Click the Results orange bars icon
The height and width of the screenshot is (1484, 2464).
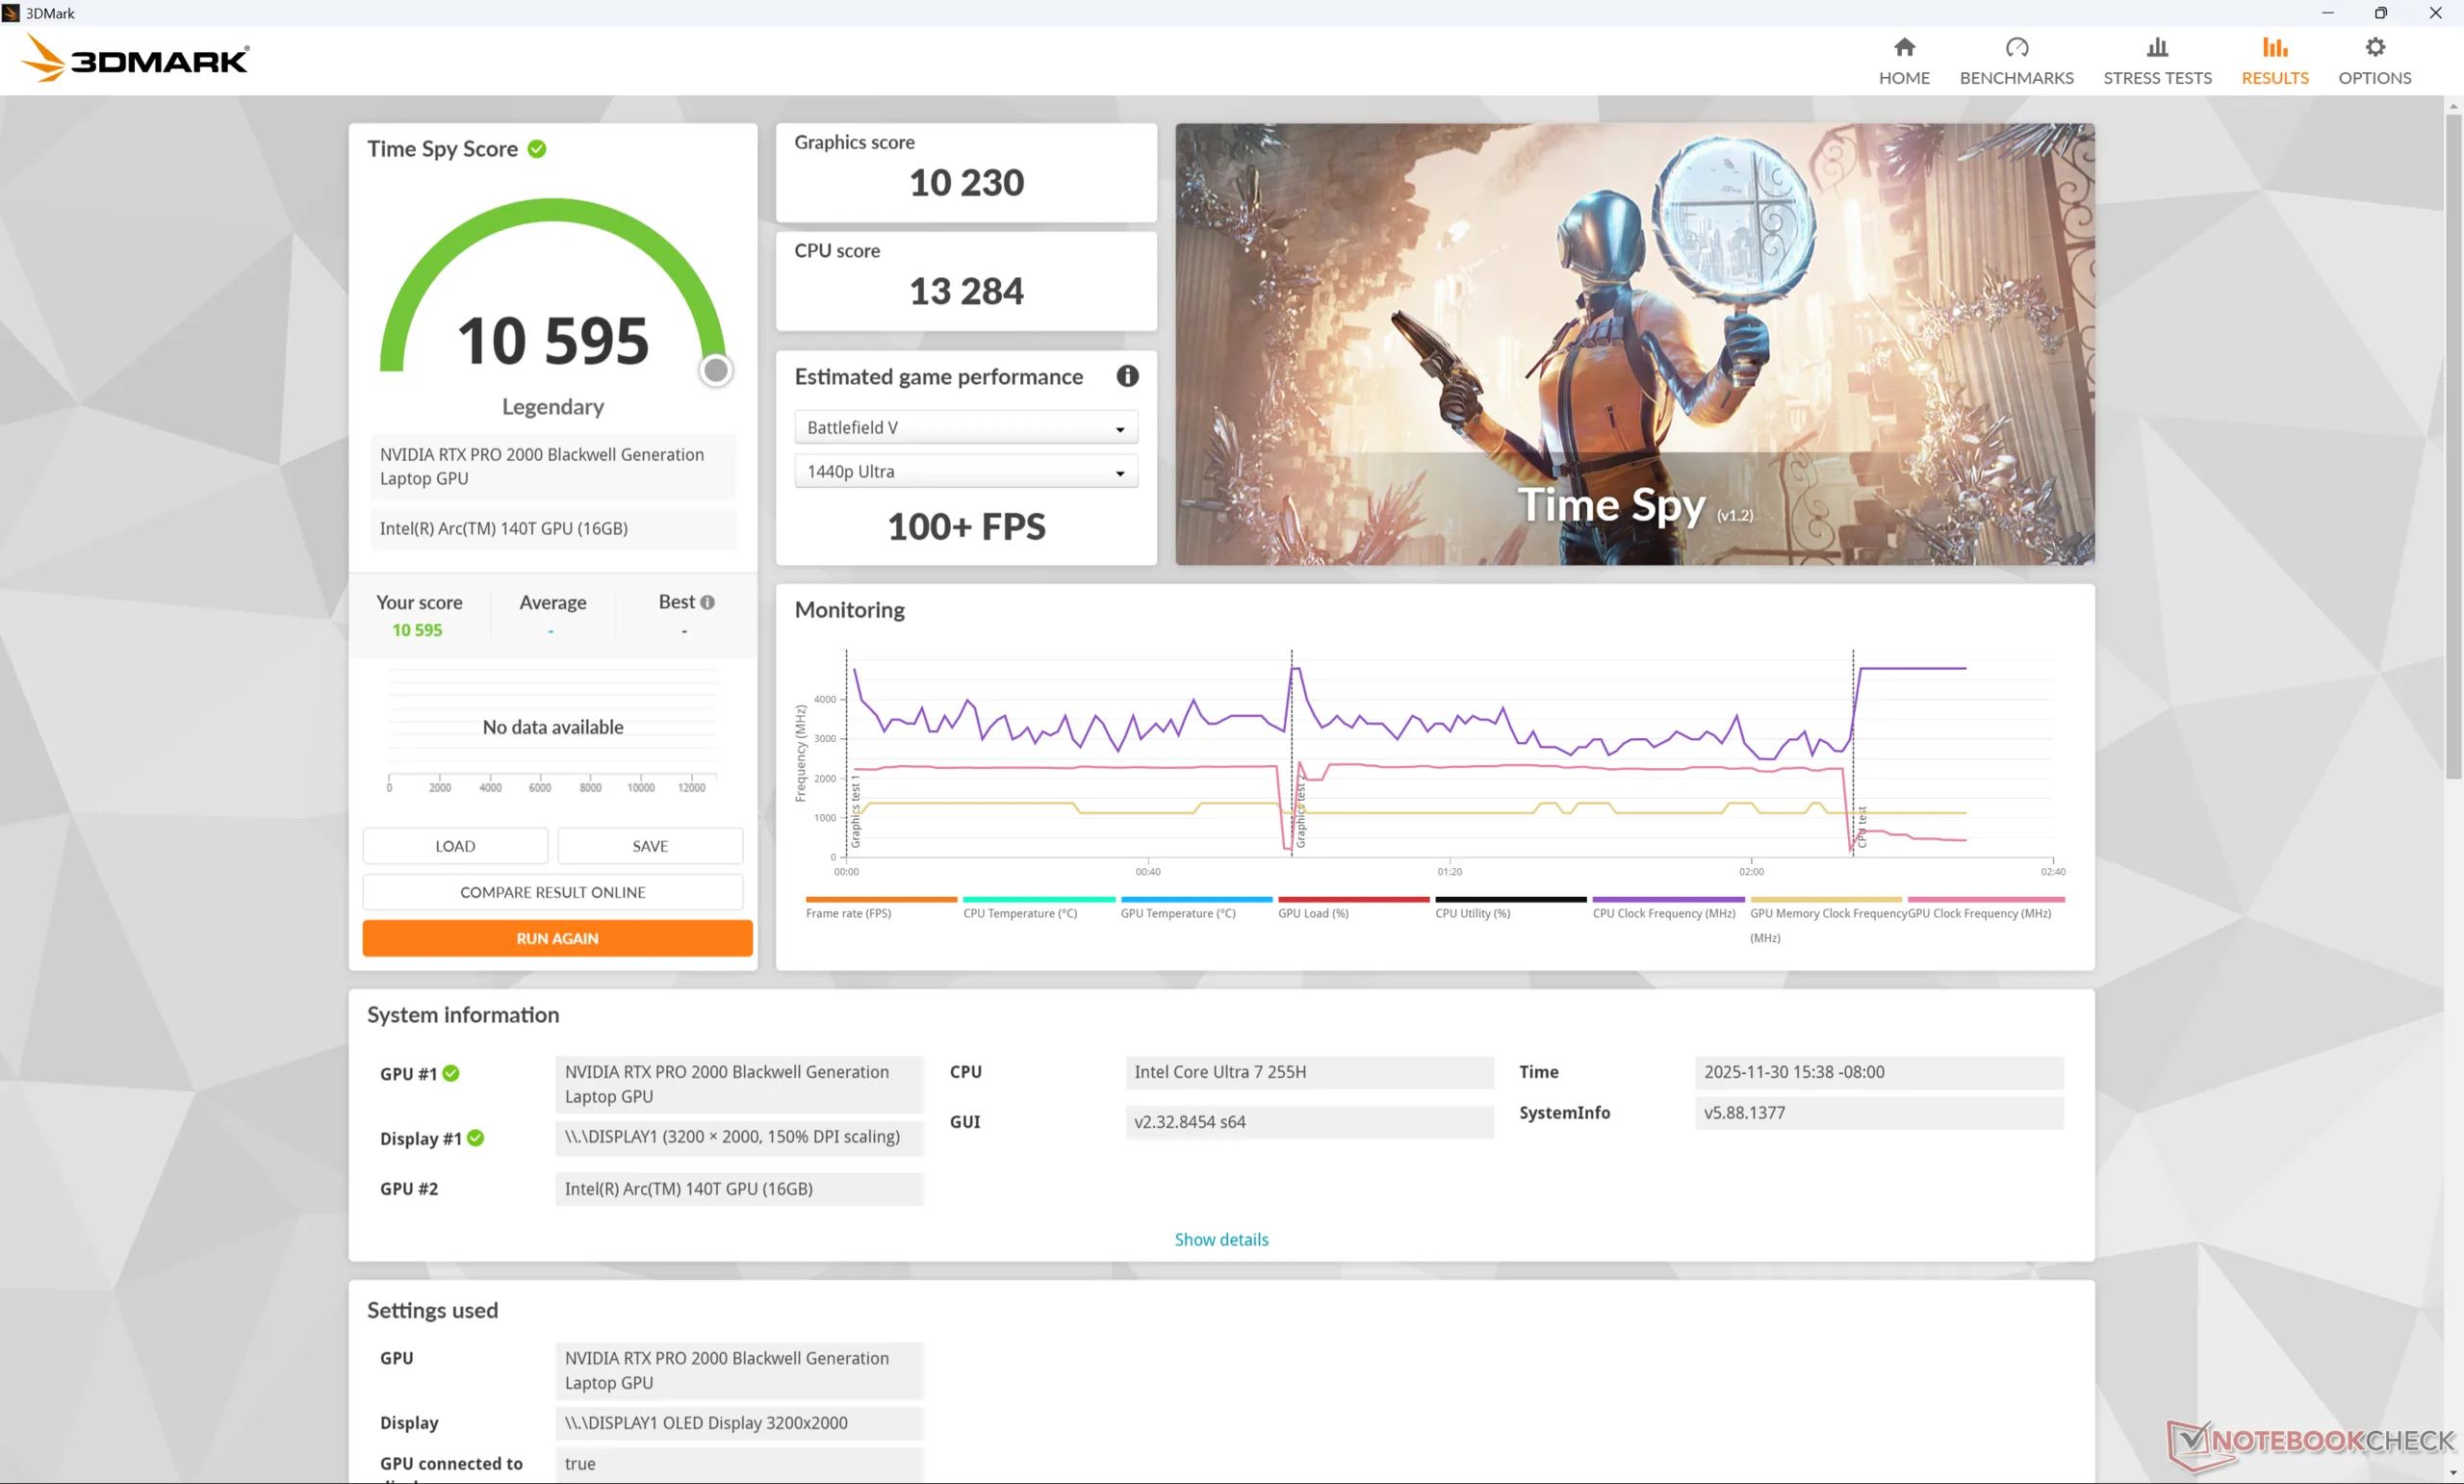pyautogui.click(x=2274, y=48)
